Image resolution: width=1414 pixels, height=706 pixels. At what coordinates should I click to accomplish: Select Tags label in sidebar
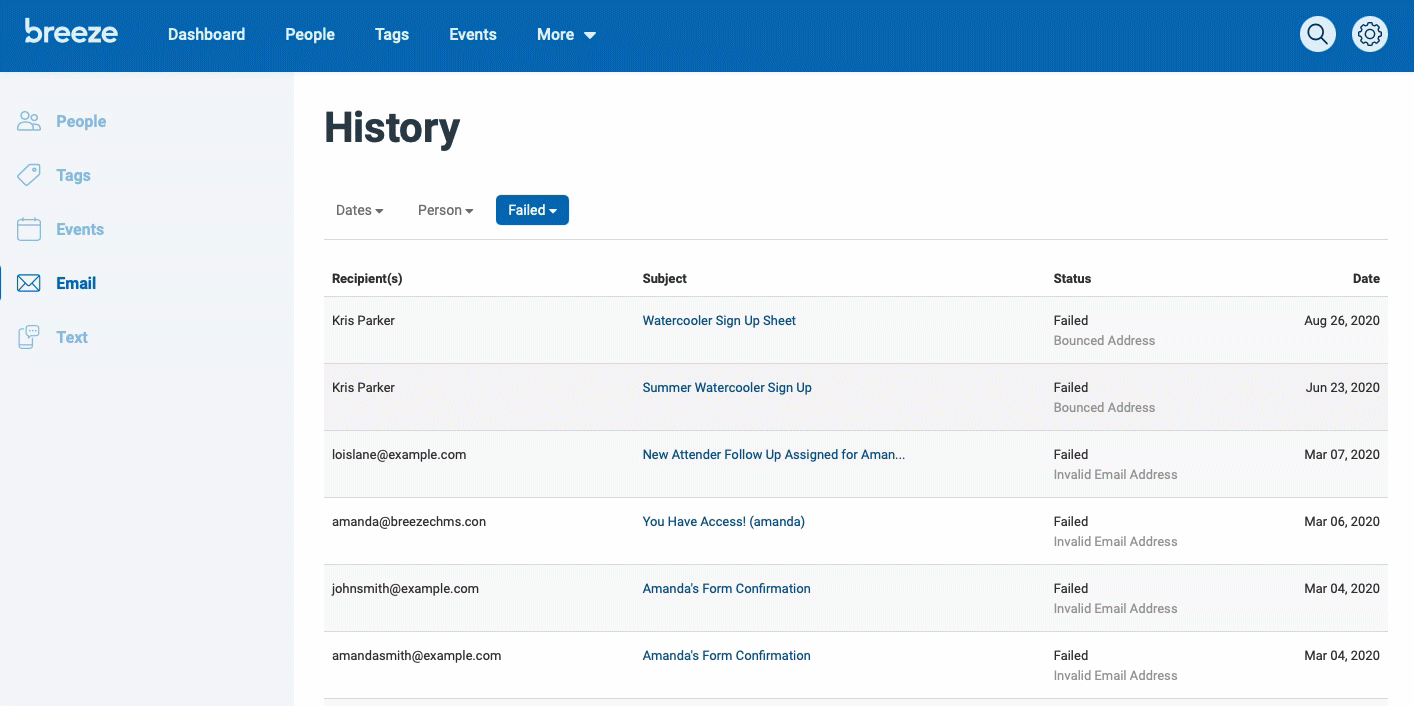click(73, 175)
